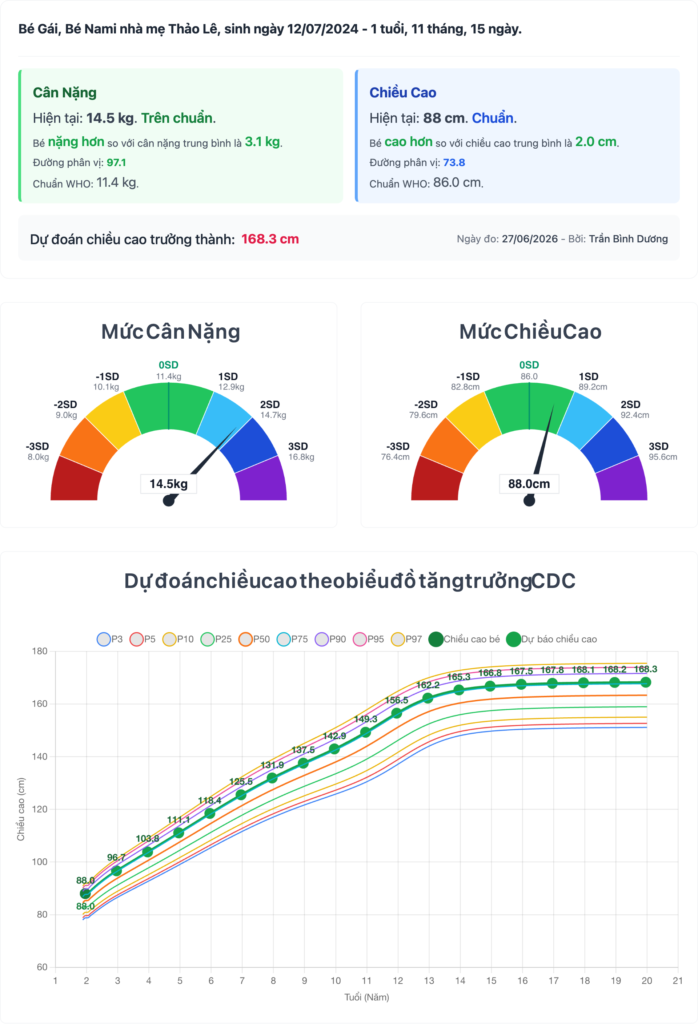Image resolution: width=698 pixels, height=1024 pixels.
Task: Select the forecast data point labeled 142.9
Action: (334, 749)
